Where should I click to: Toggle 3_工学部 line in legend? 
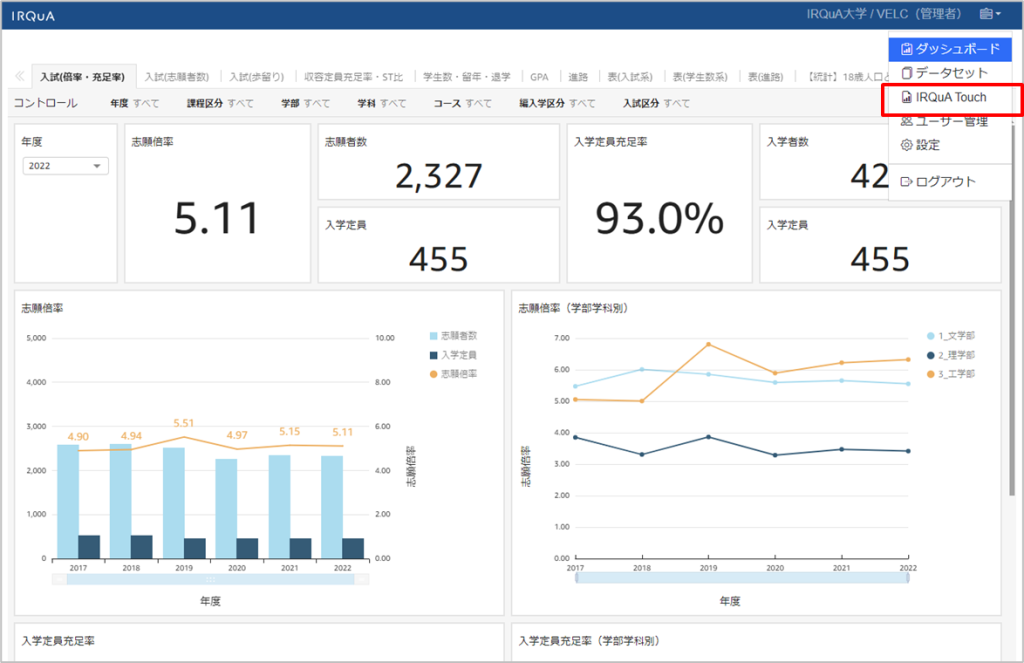coord(950,374)
